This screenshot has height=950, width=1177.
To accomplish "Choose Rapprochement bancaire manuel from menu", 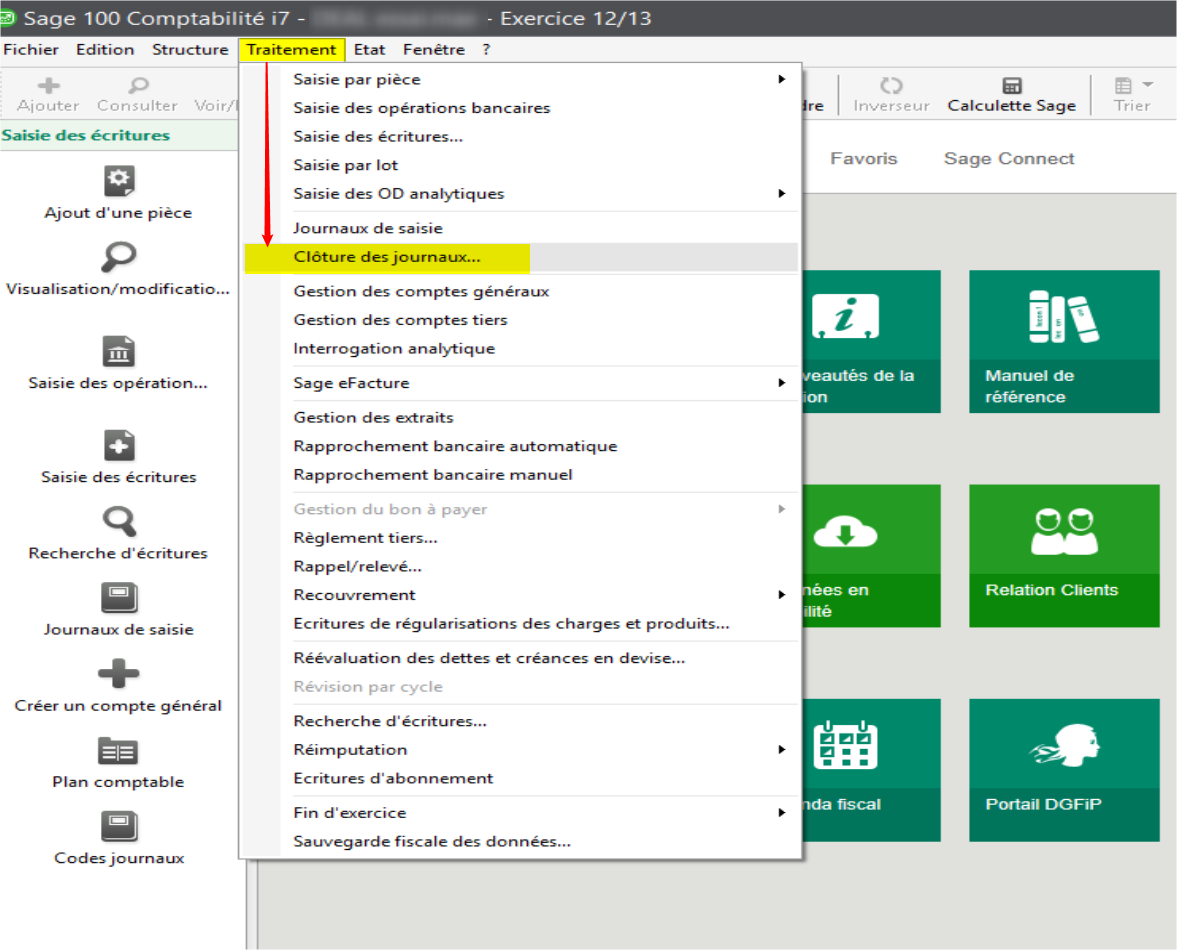I will 432,475.
